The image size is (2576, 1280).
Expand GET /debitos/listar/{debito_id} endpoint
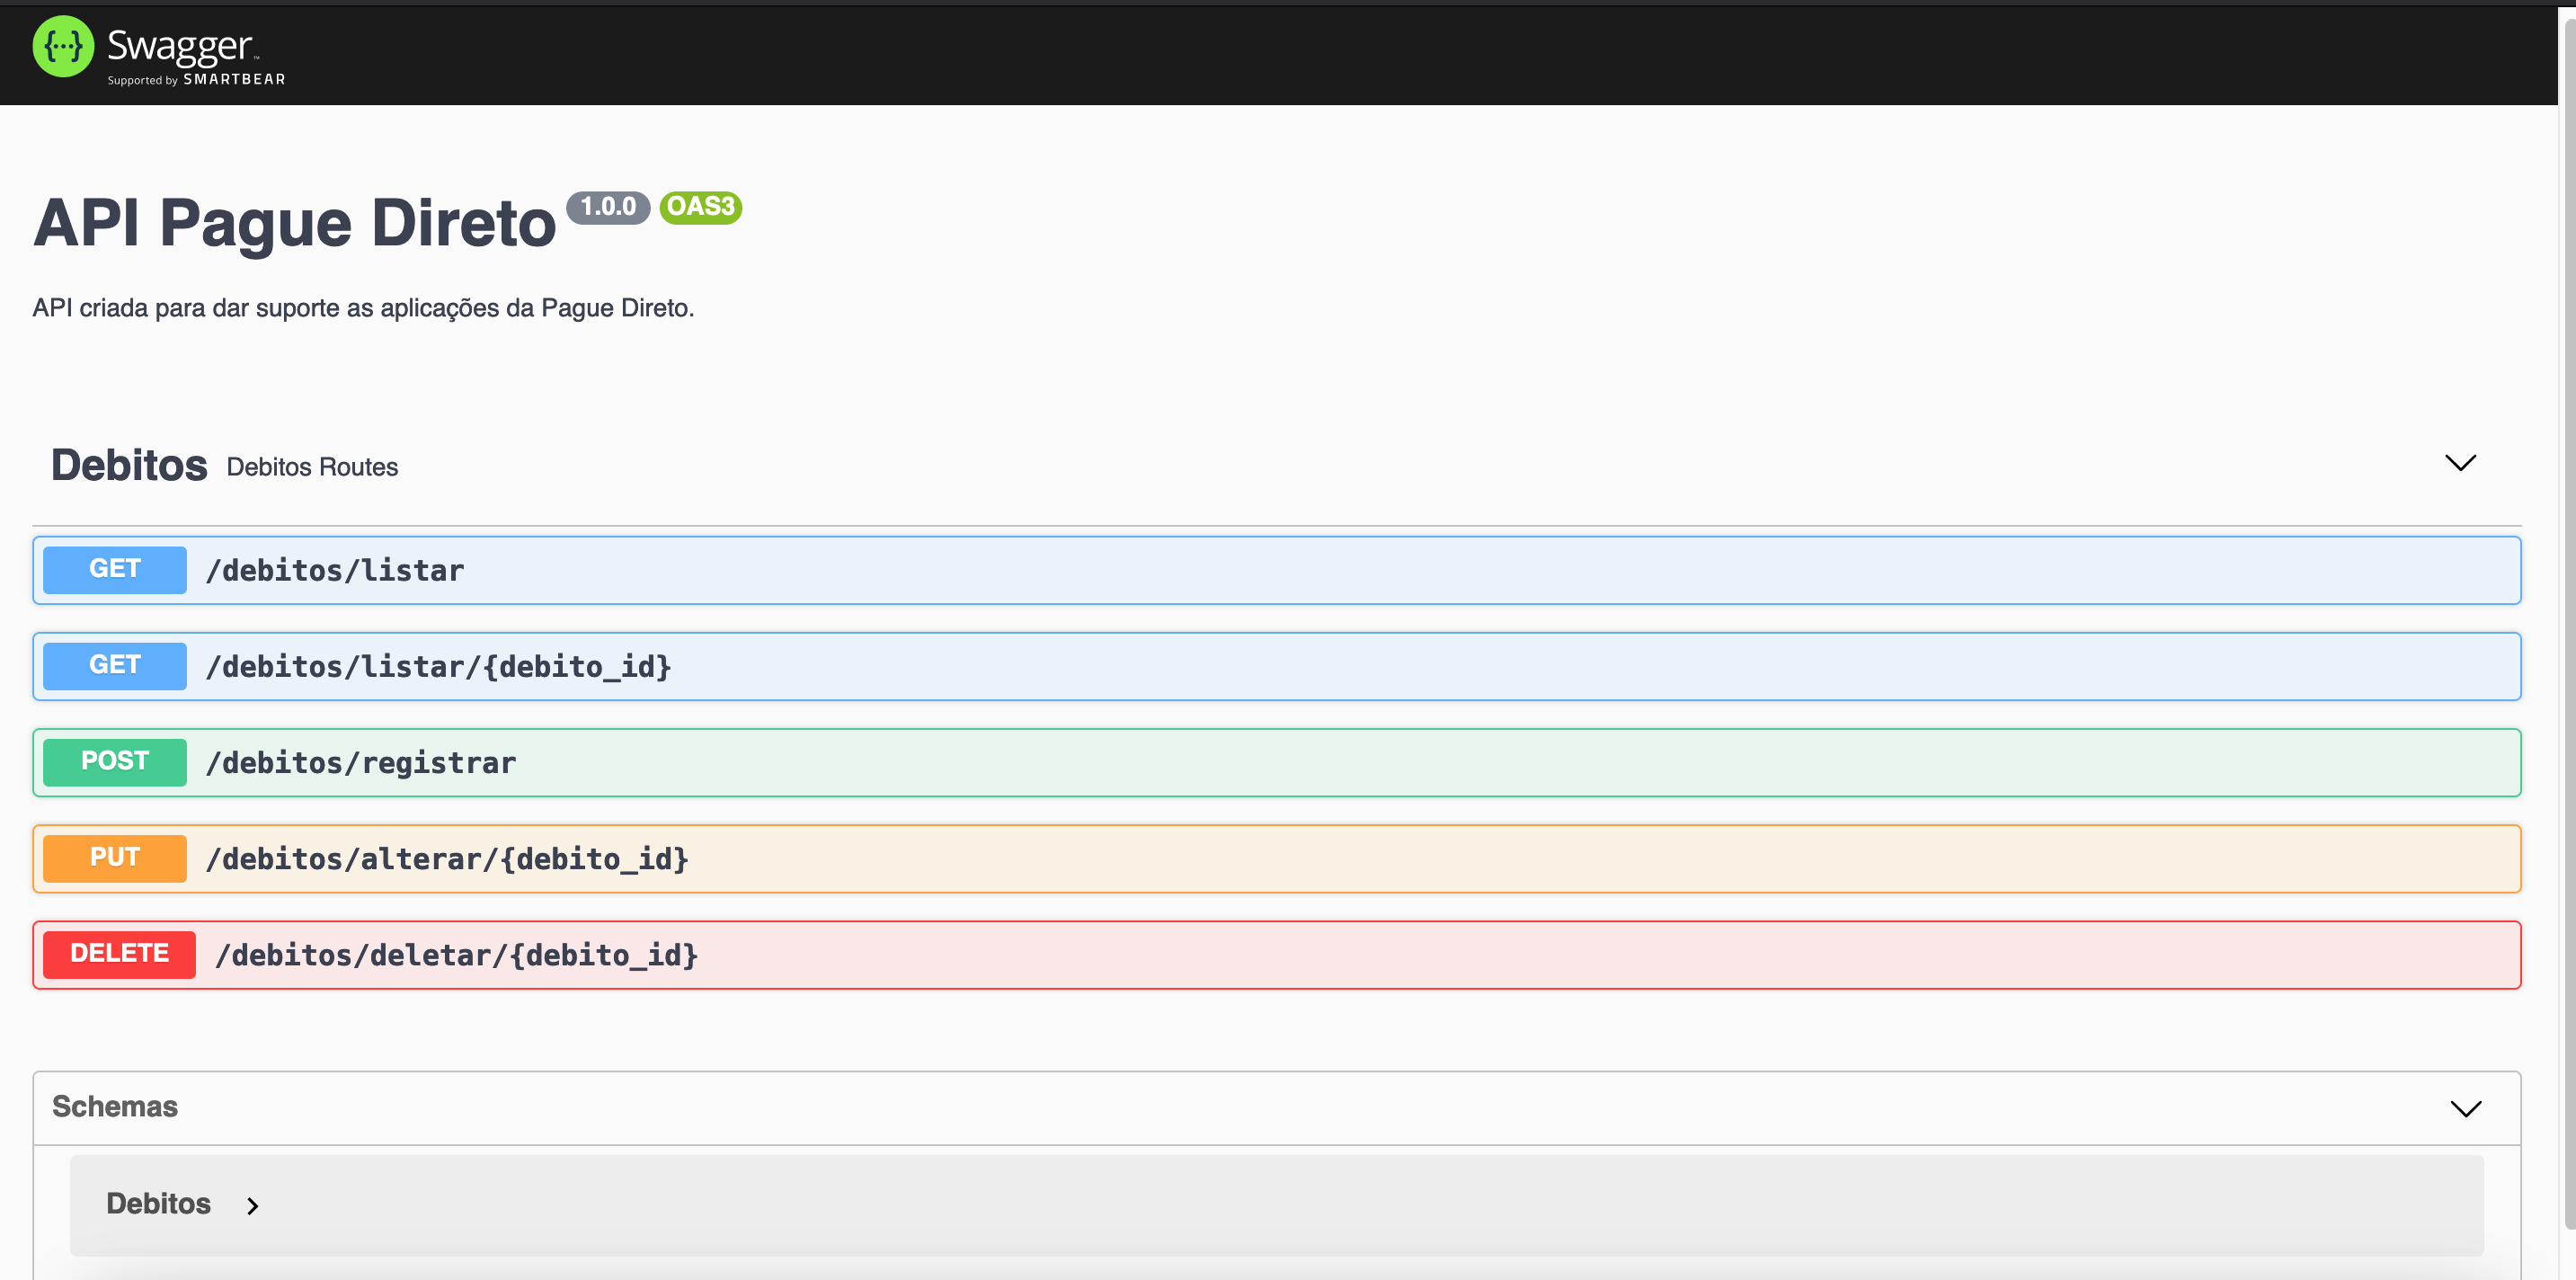point(1276,666)
